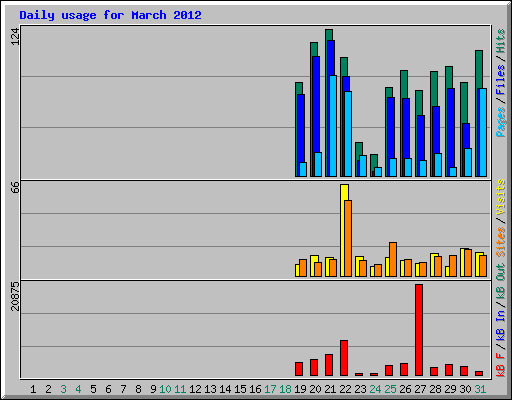
Task: Click the Pages legend label
Action: pyautogui.click(x=501, y=122)
